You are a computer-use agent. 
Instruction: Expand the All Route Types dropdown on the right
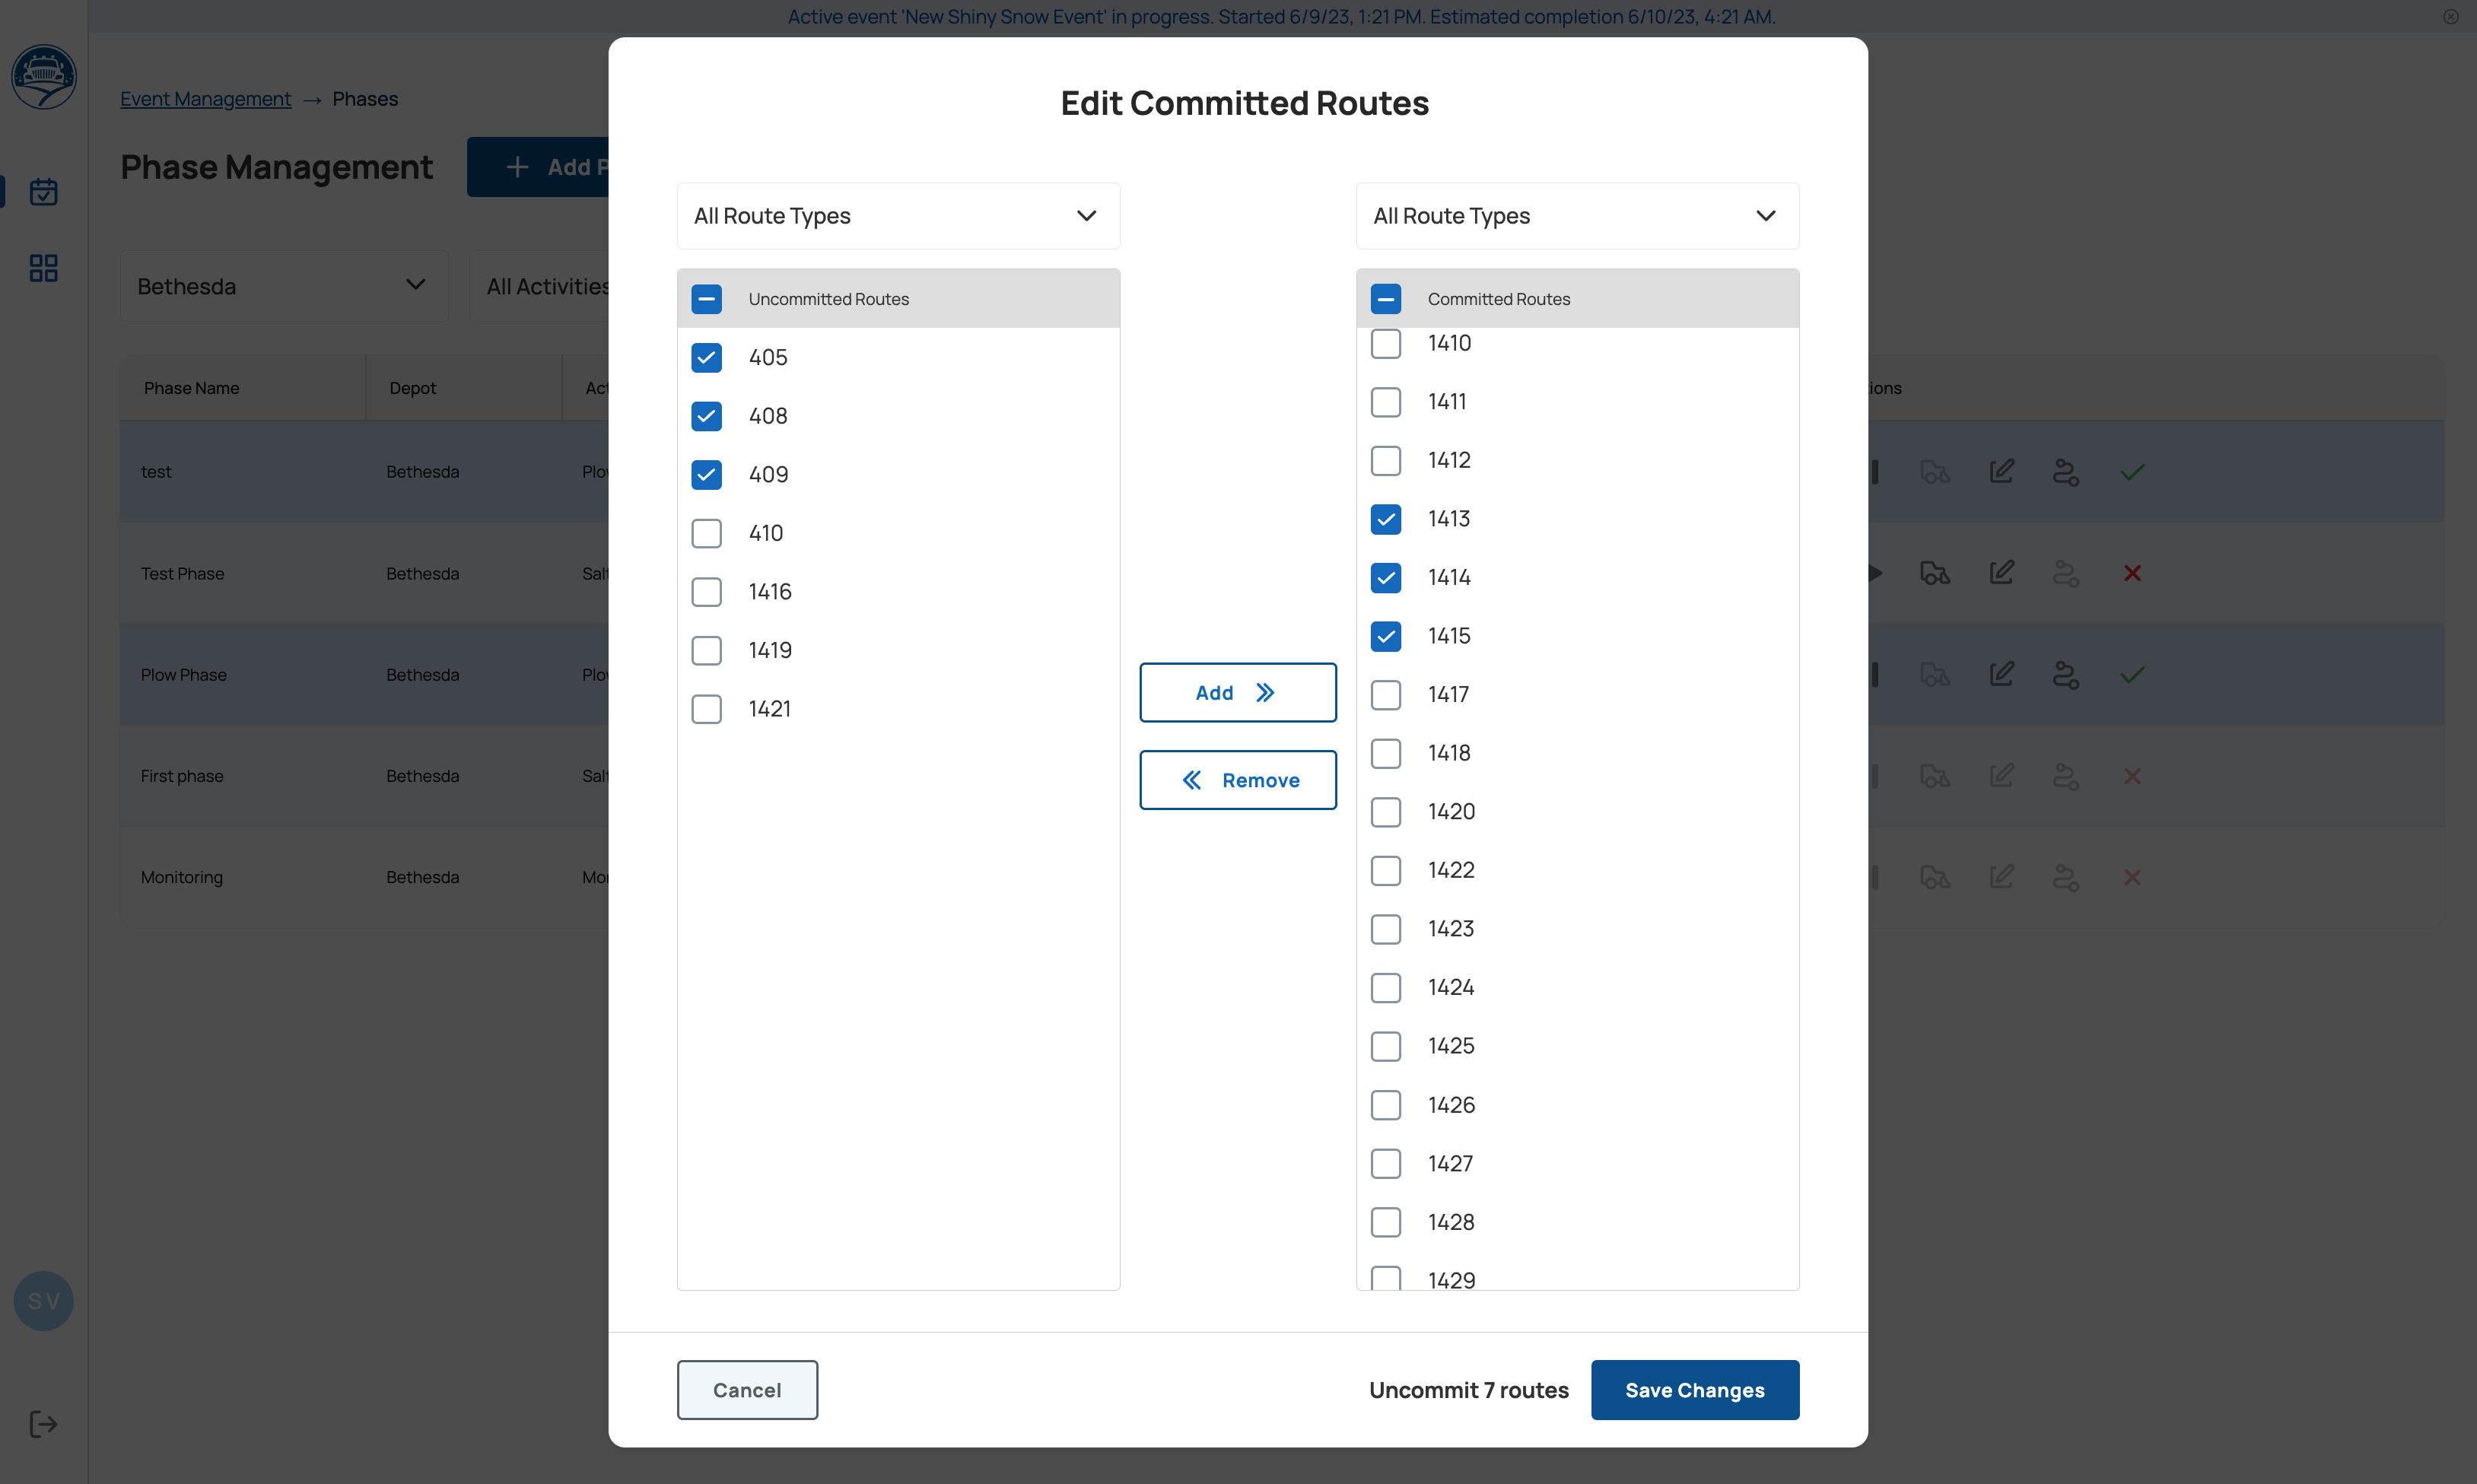[x=1576, y=215]
